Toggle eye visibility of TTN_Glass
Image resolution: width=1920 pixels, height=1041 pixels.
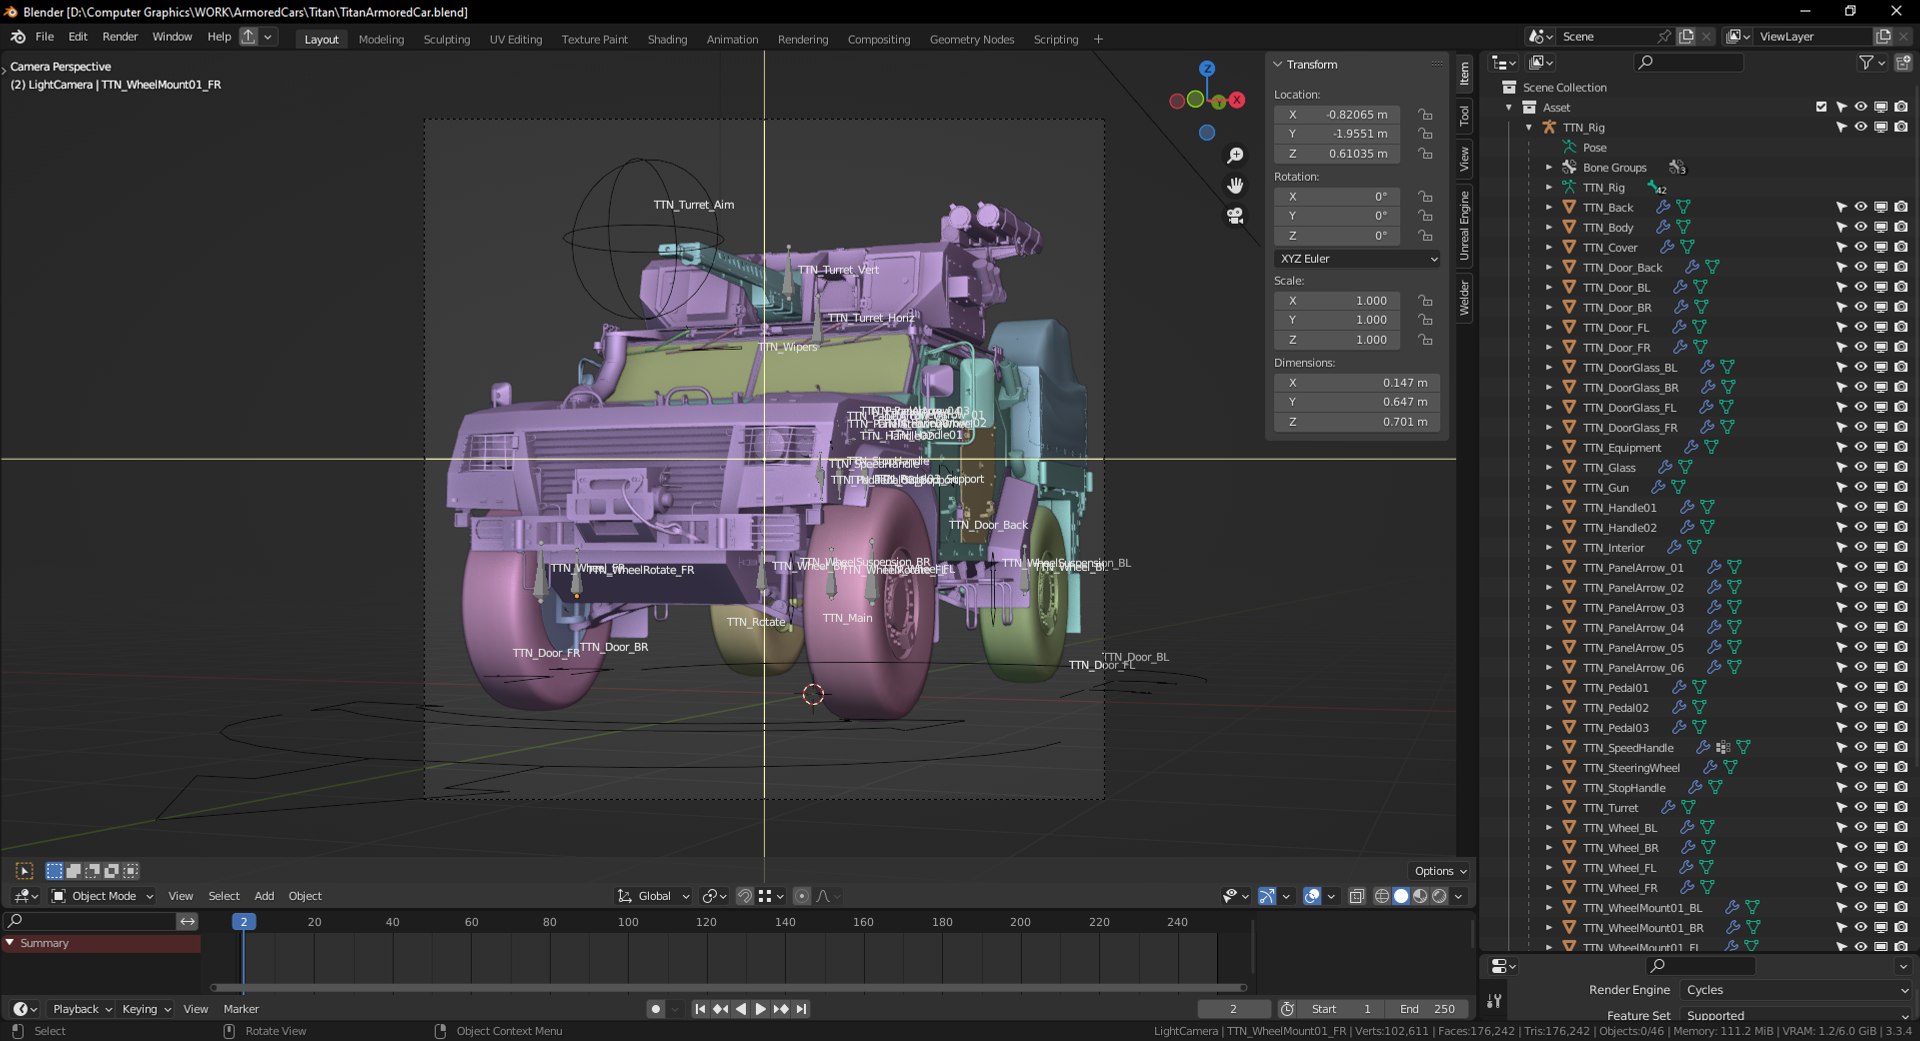1861,467
